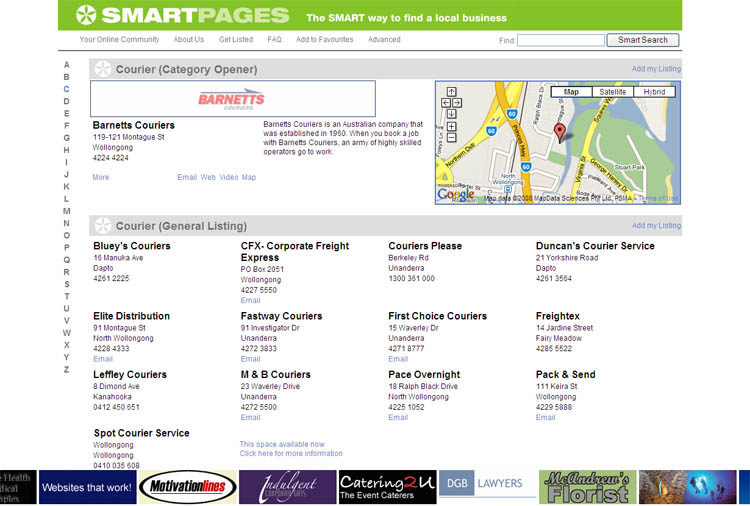This screenshot has width=750, height=506.
Task: Zoom out on the map
Action: coord(451,138)
